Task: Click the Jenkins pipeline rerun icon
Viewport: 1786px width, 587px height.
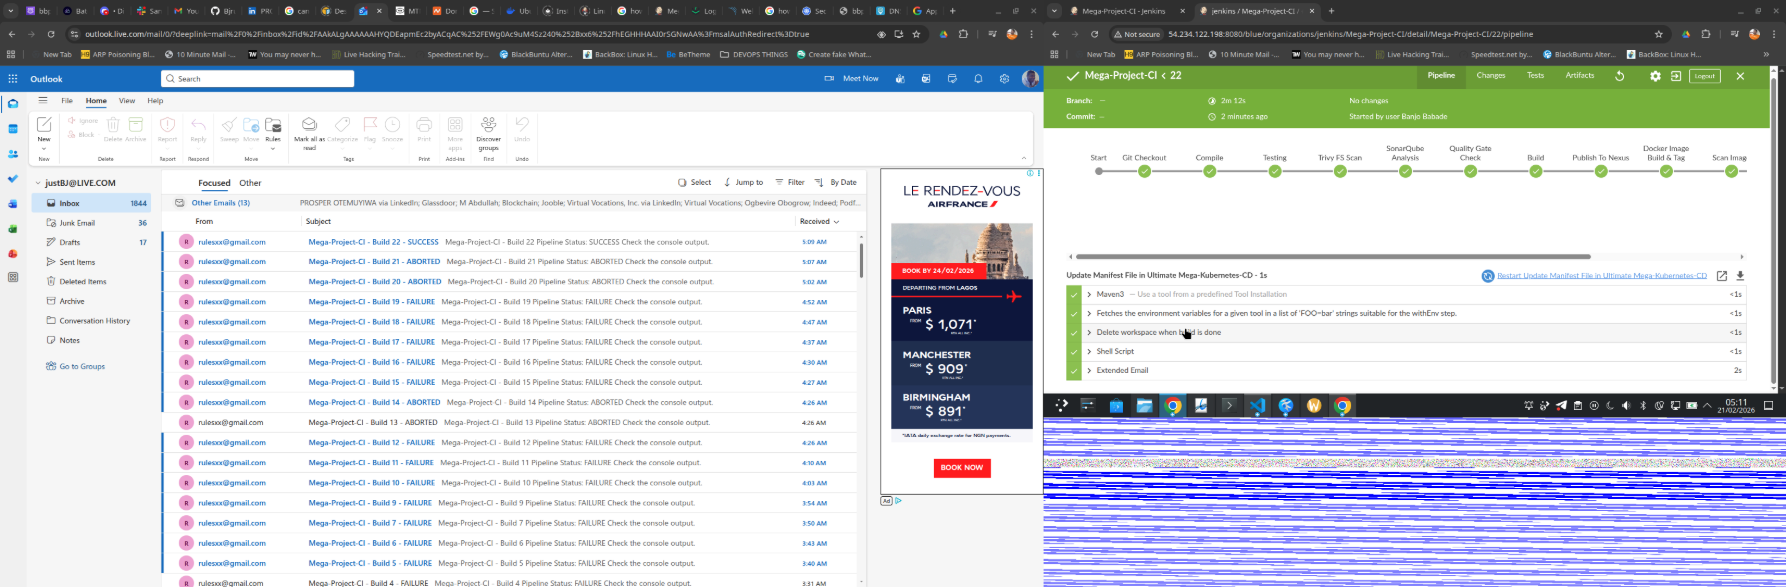Action: pos(1620,76)
